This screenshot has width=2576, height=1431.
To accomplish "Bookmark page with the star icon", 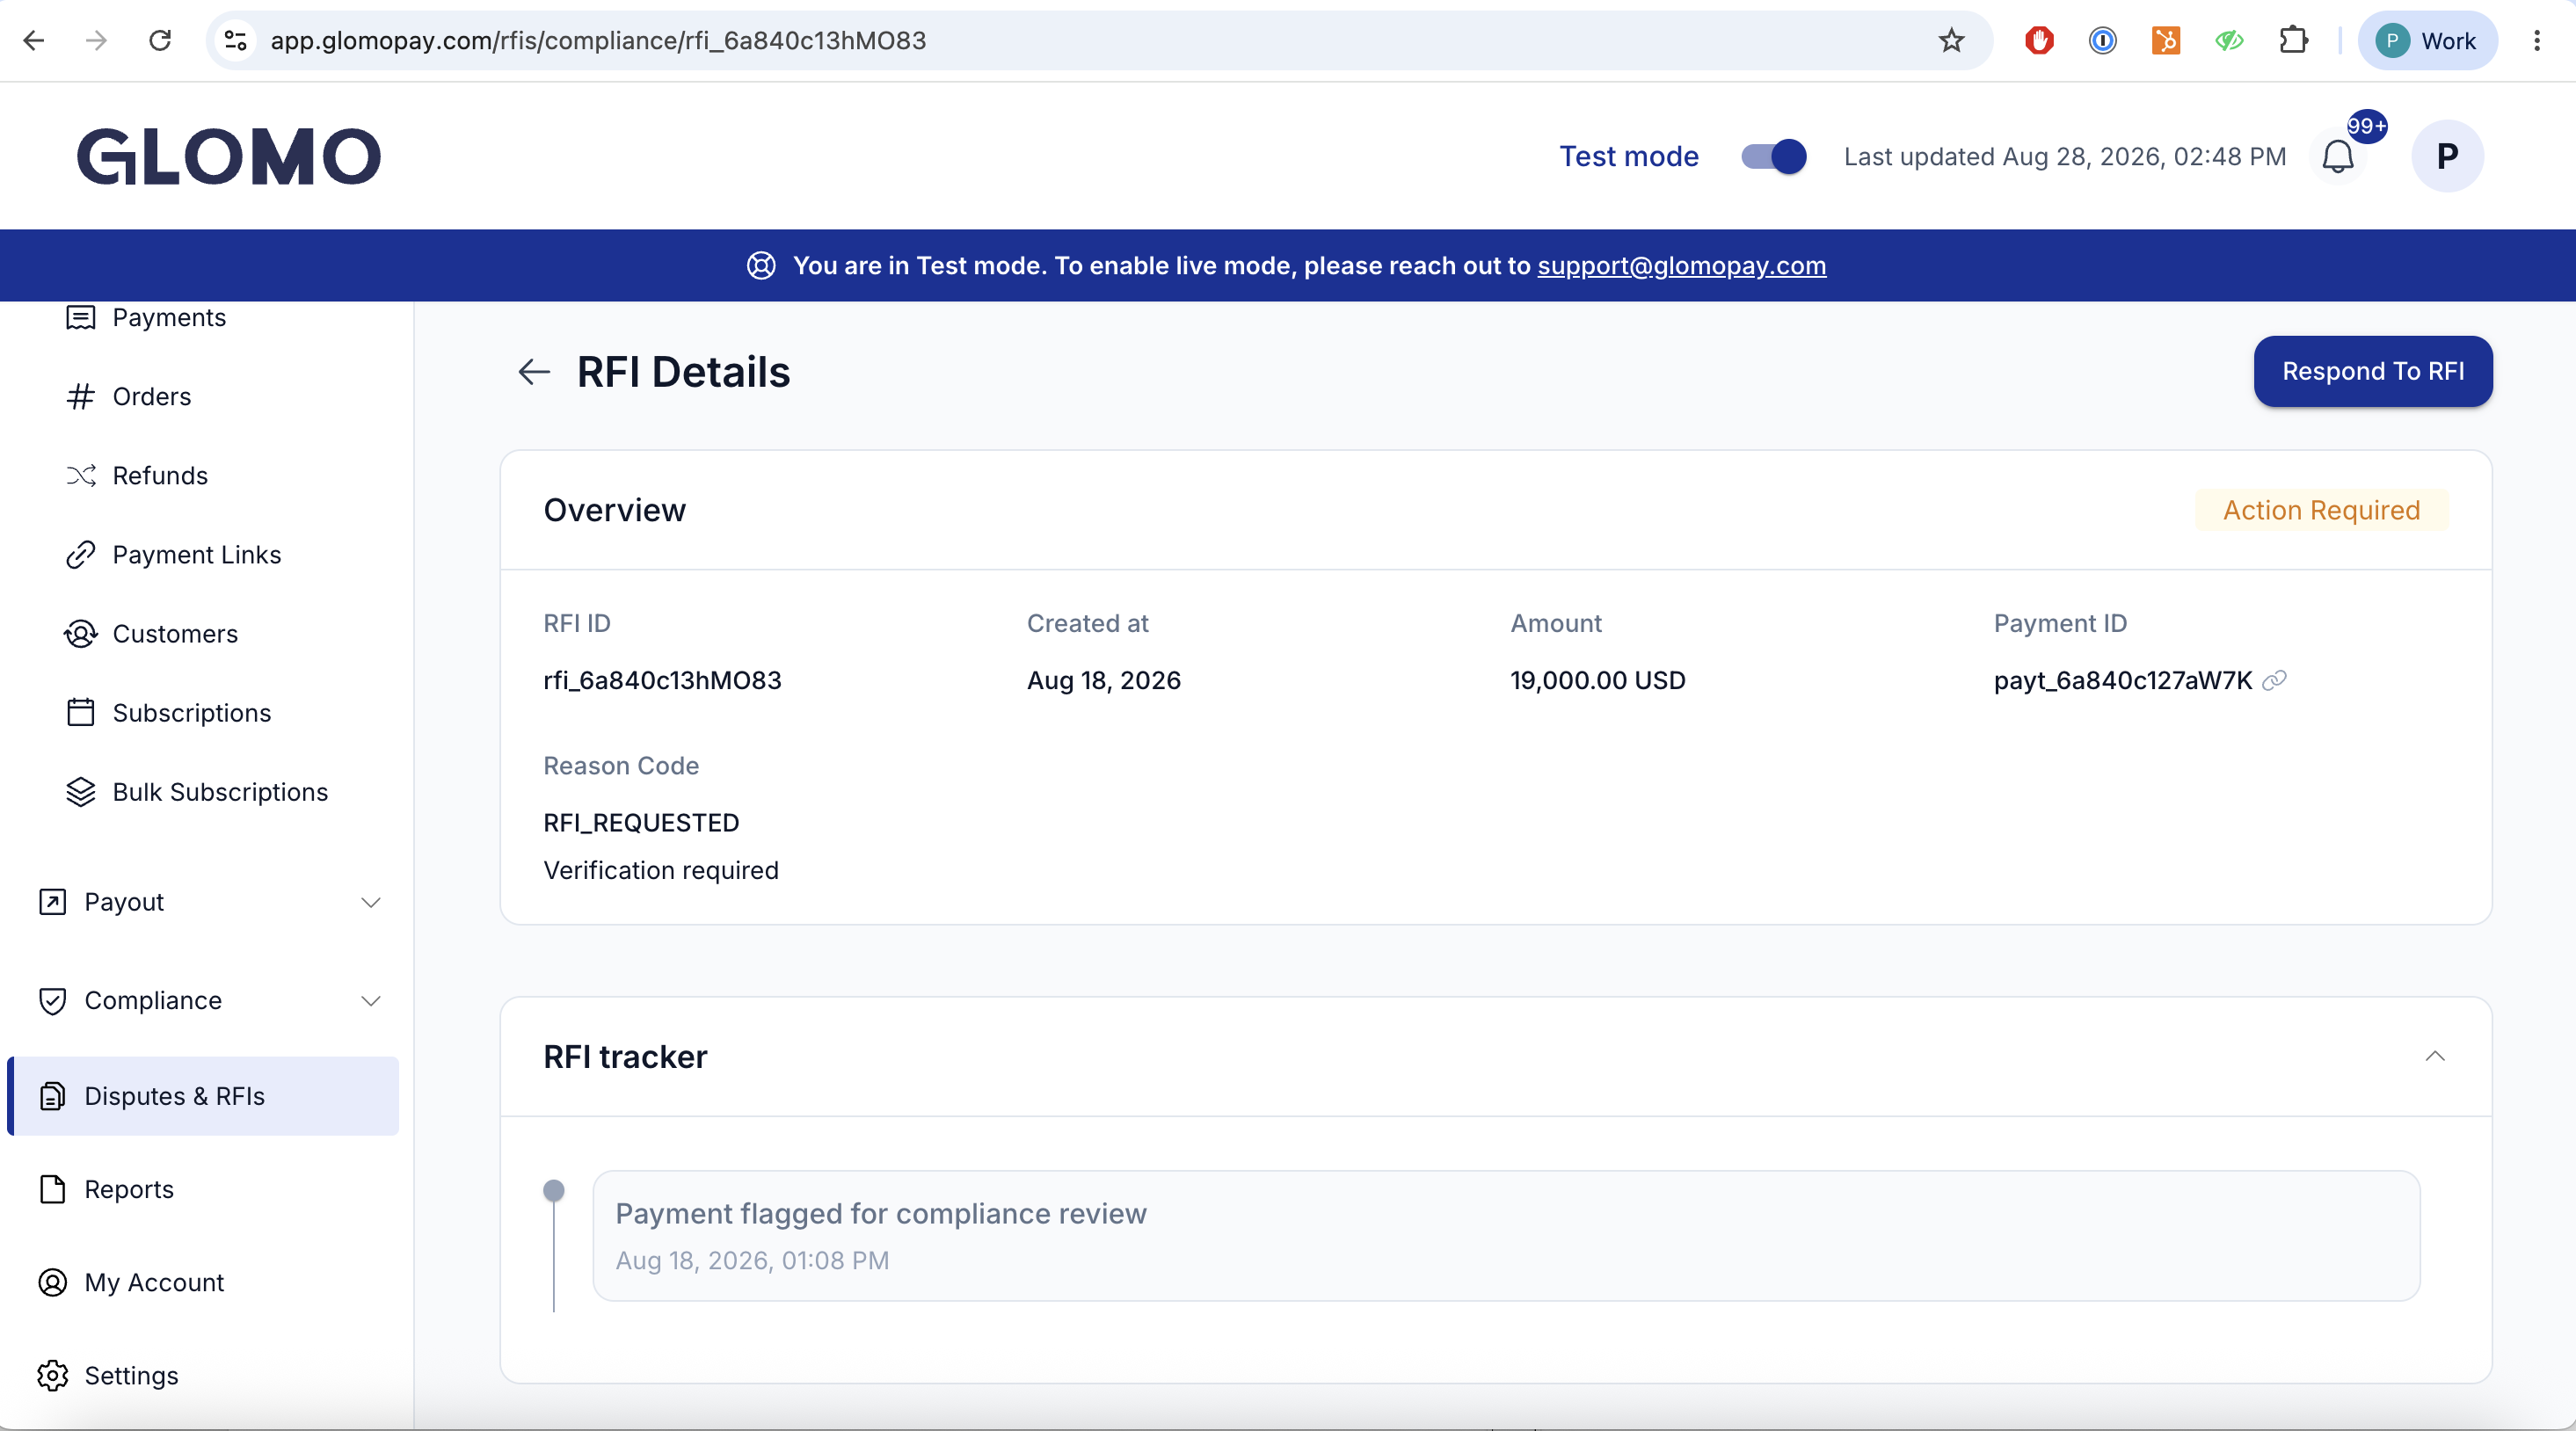I will click(1951, 41).
